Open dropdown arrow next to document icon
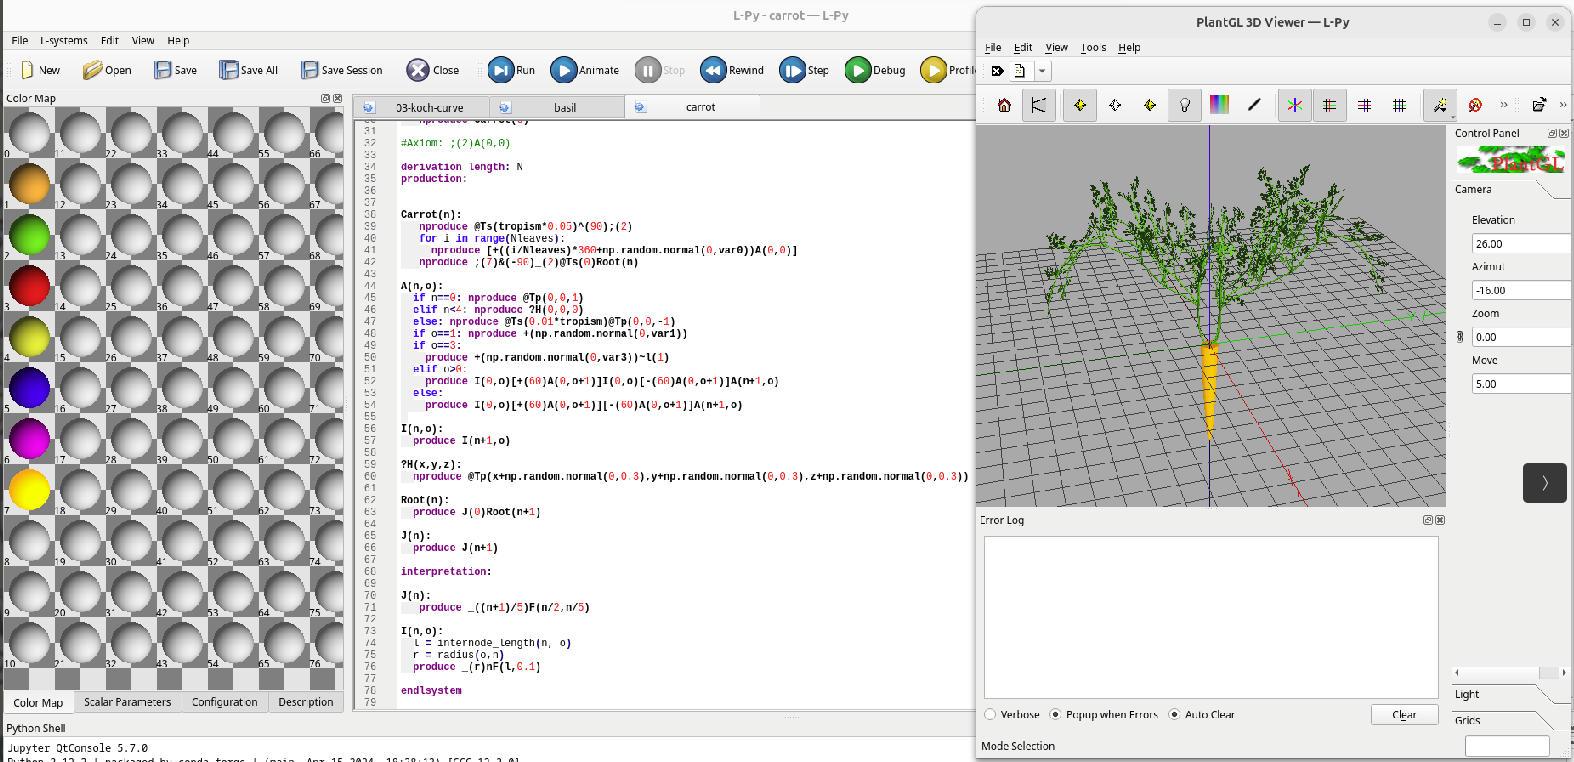This screenshot has width=1574, height=762. point(1042,71)
